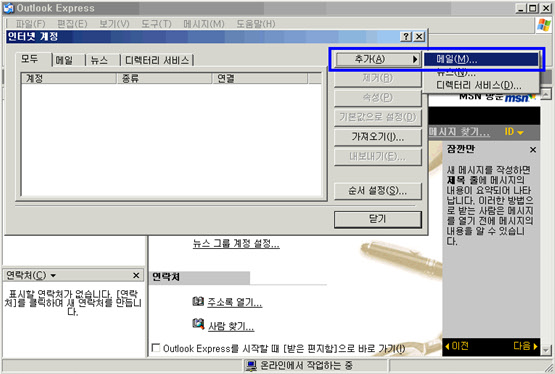Click the Outlook Express title bar icon
The width and height of the screenshot is (555, 374).
pos(8,8)
